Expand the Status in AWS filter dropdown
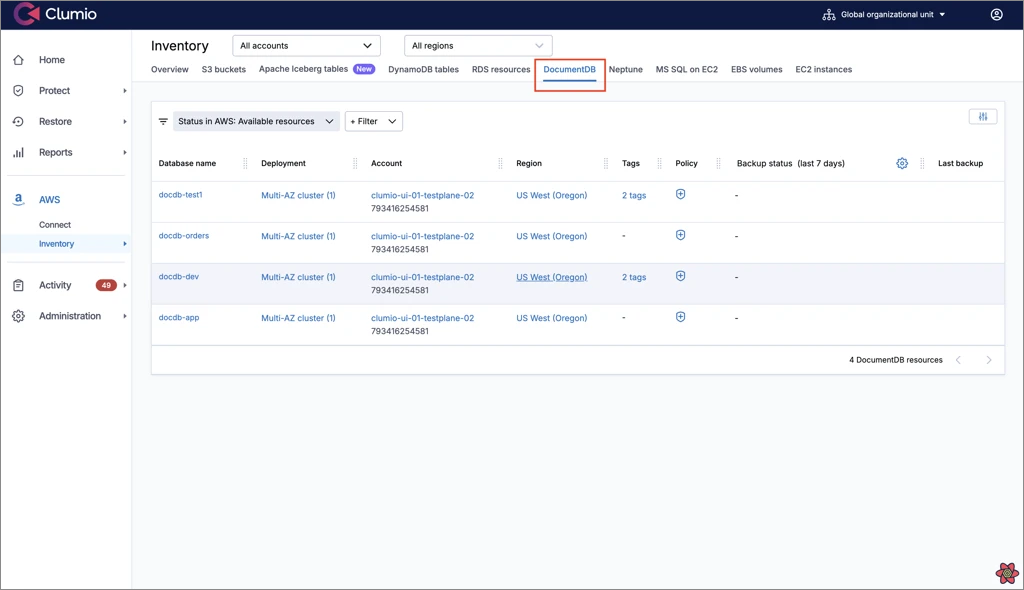The height and width of the screenshot is (590, 1024). click(x=256, y=122)
